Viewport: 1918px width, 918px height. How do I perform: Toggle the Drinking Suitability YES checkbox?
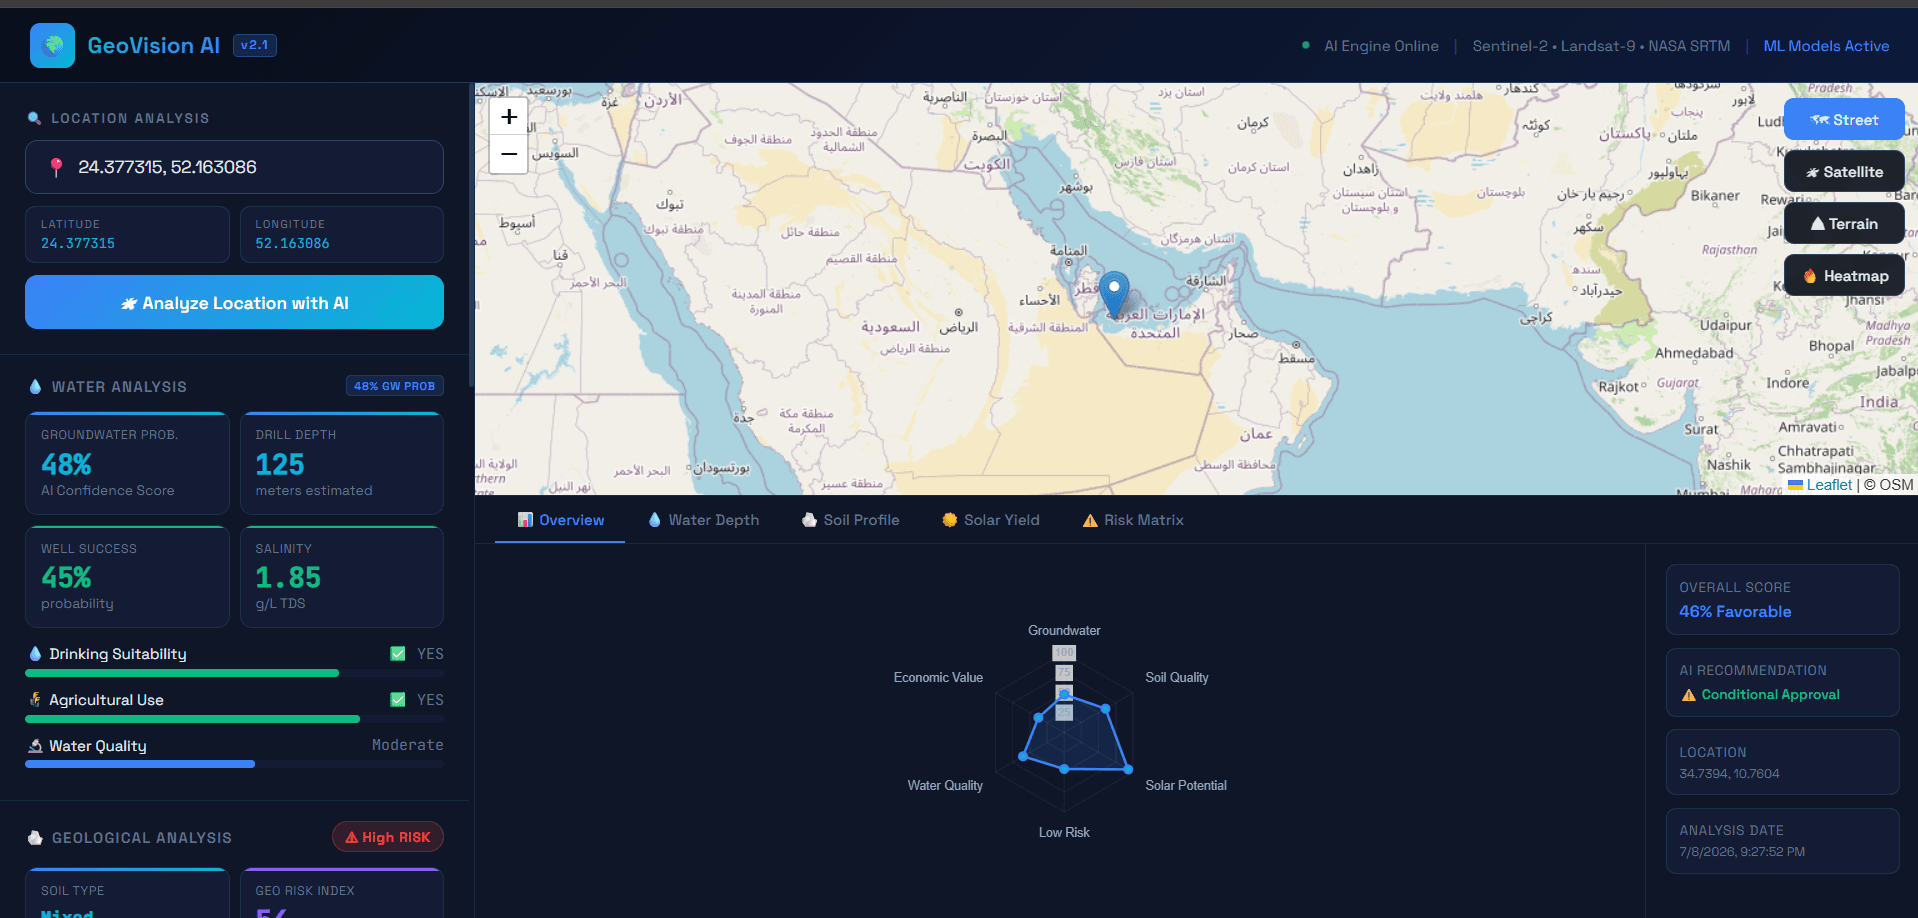click(398, 654)
